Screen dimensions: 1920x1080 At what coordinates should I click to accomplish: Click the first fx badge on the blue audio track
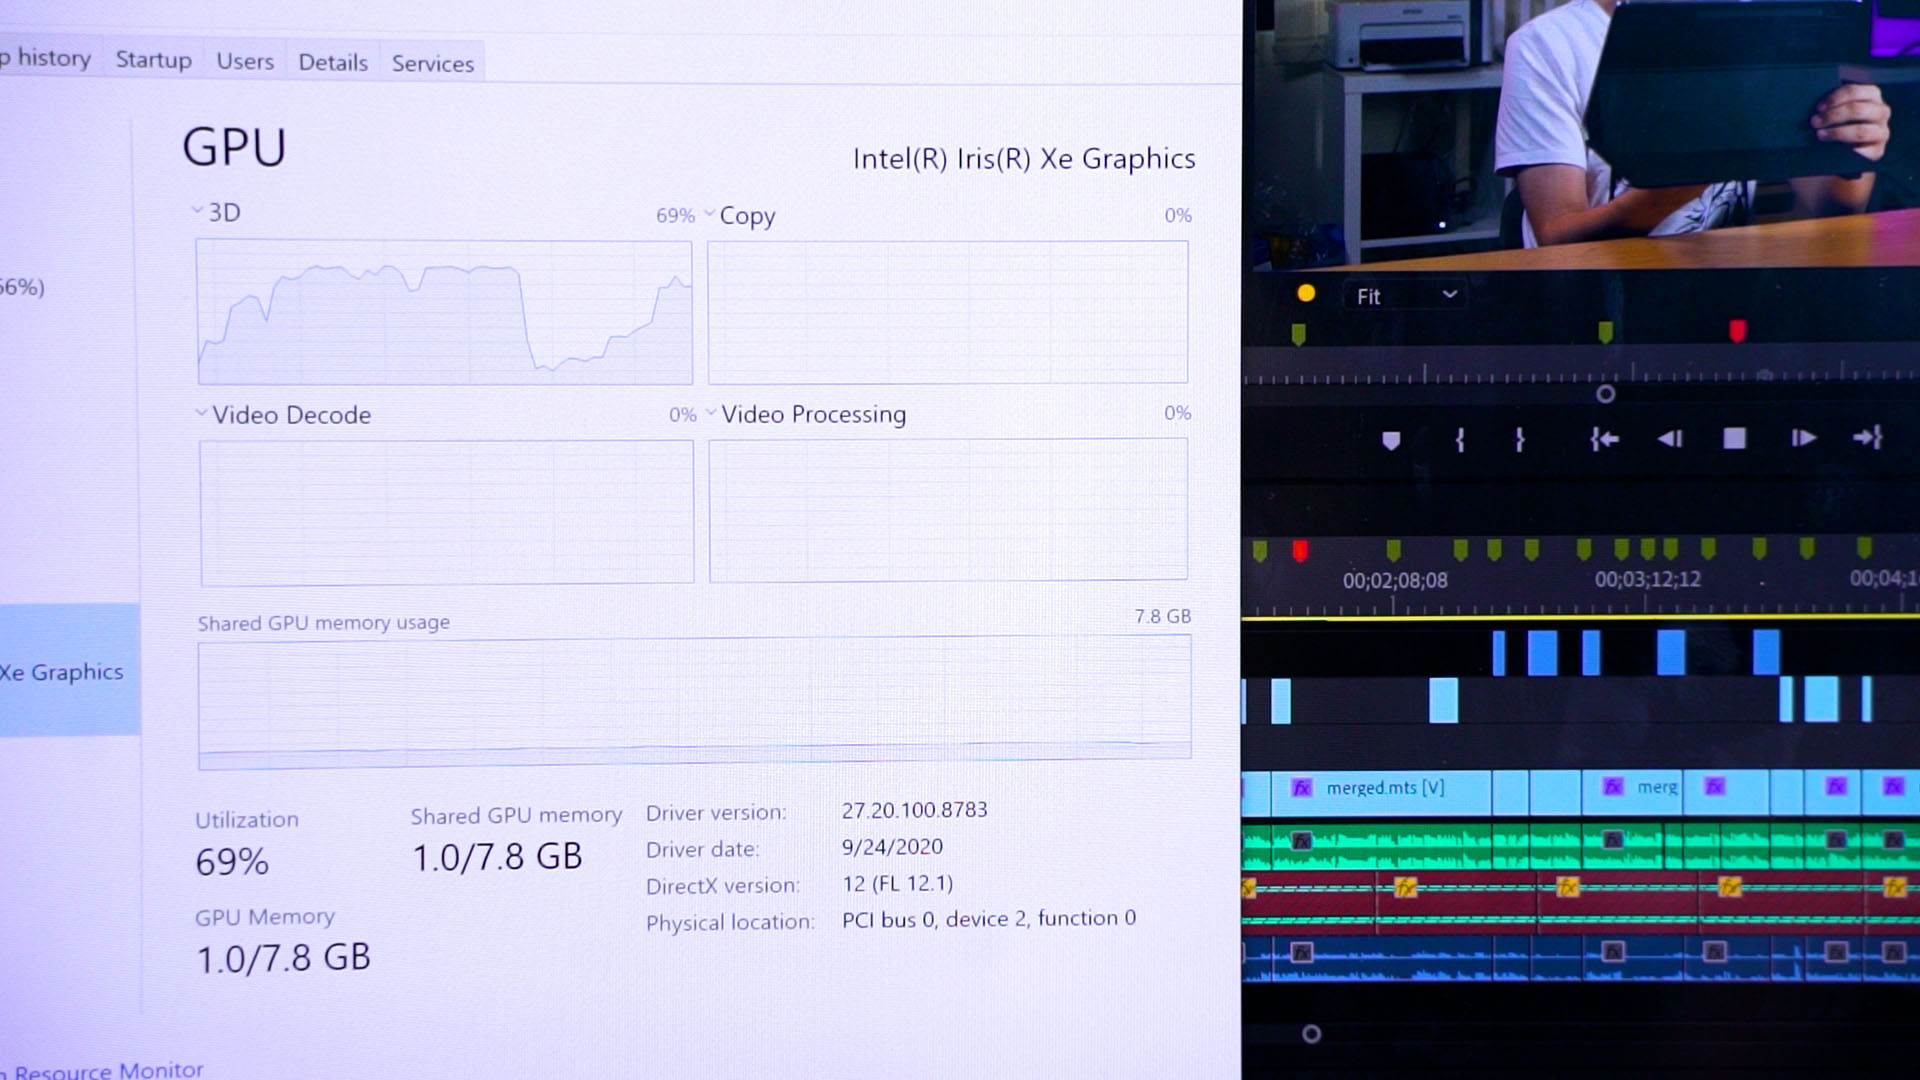click(1301, 952)
